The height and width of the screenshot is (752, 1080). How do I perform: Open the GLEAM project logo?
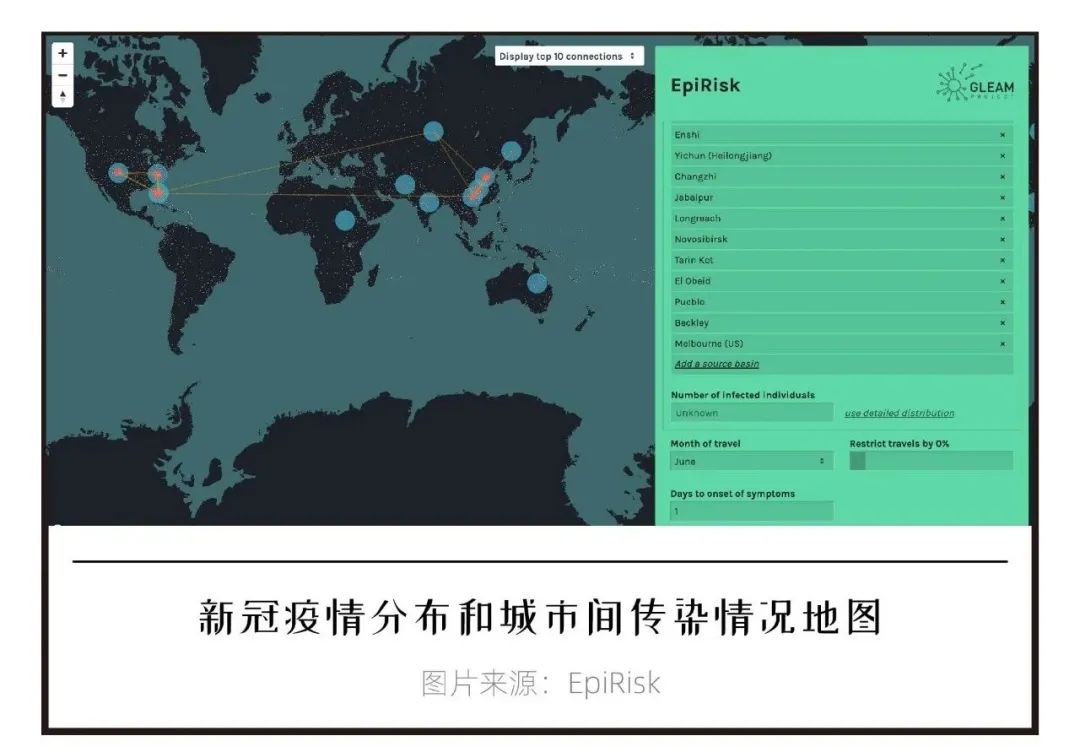(x=975, y=84)
